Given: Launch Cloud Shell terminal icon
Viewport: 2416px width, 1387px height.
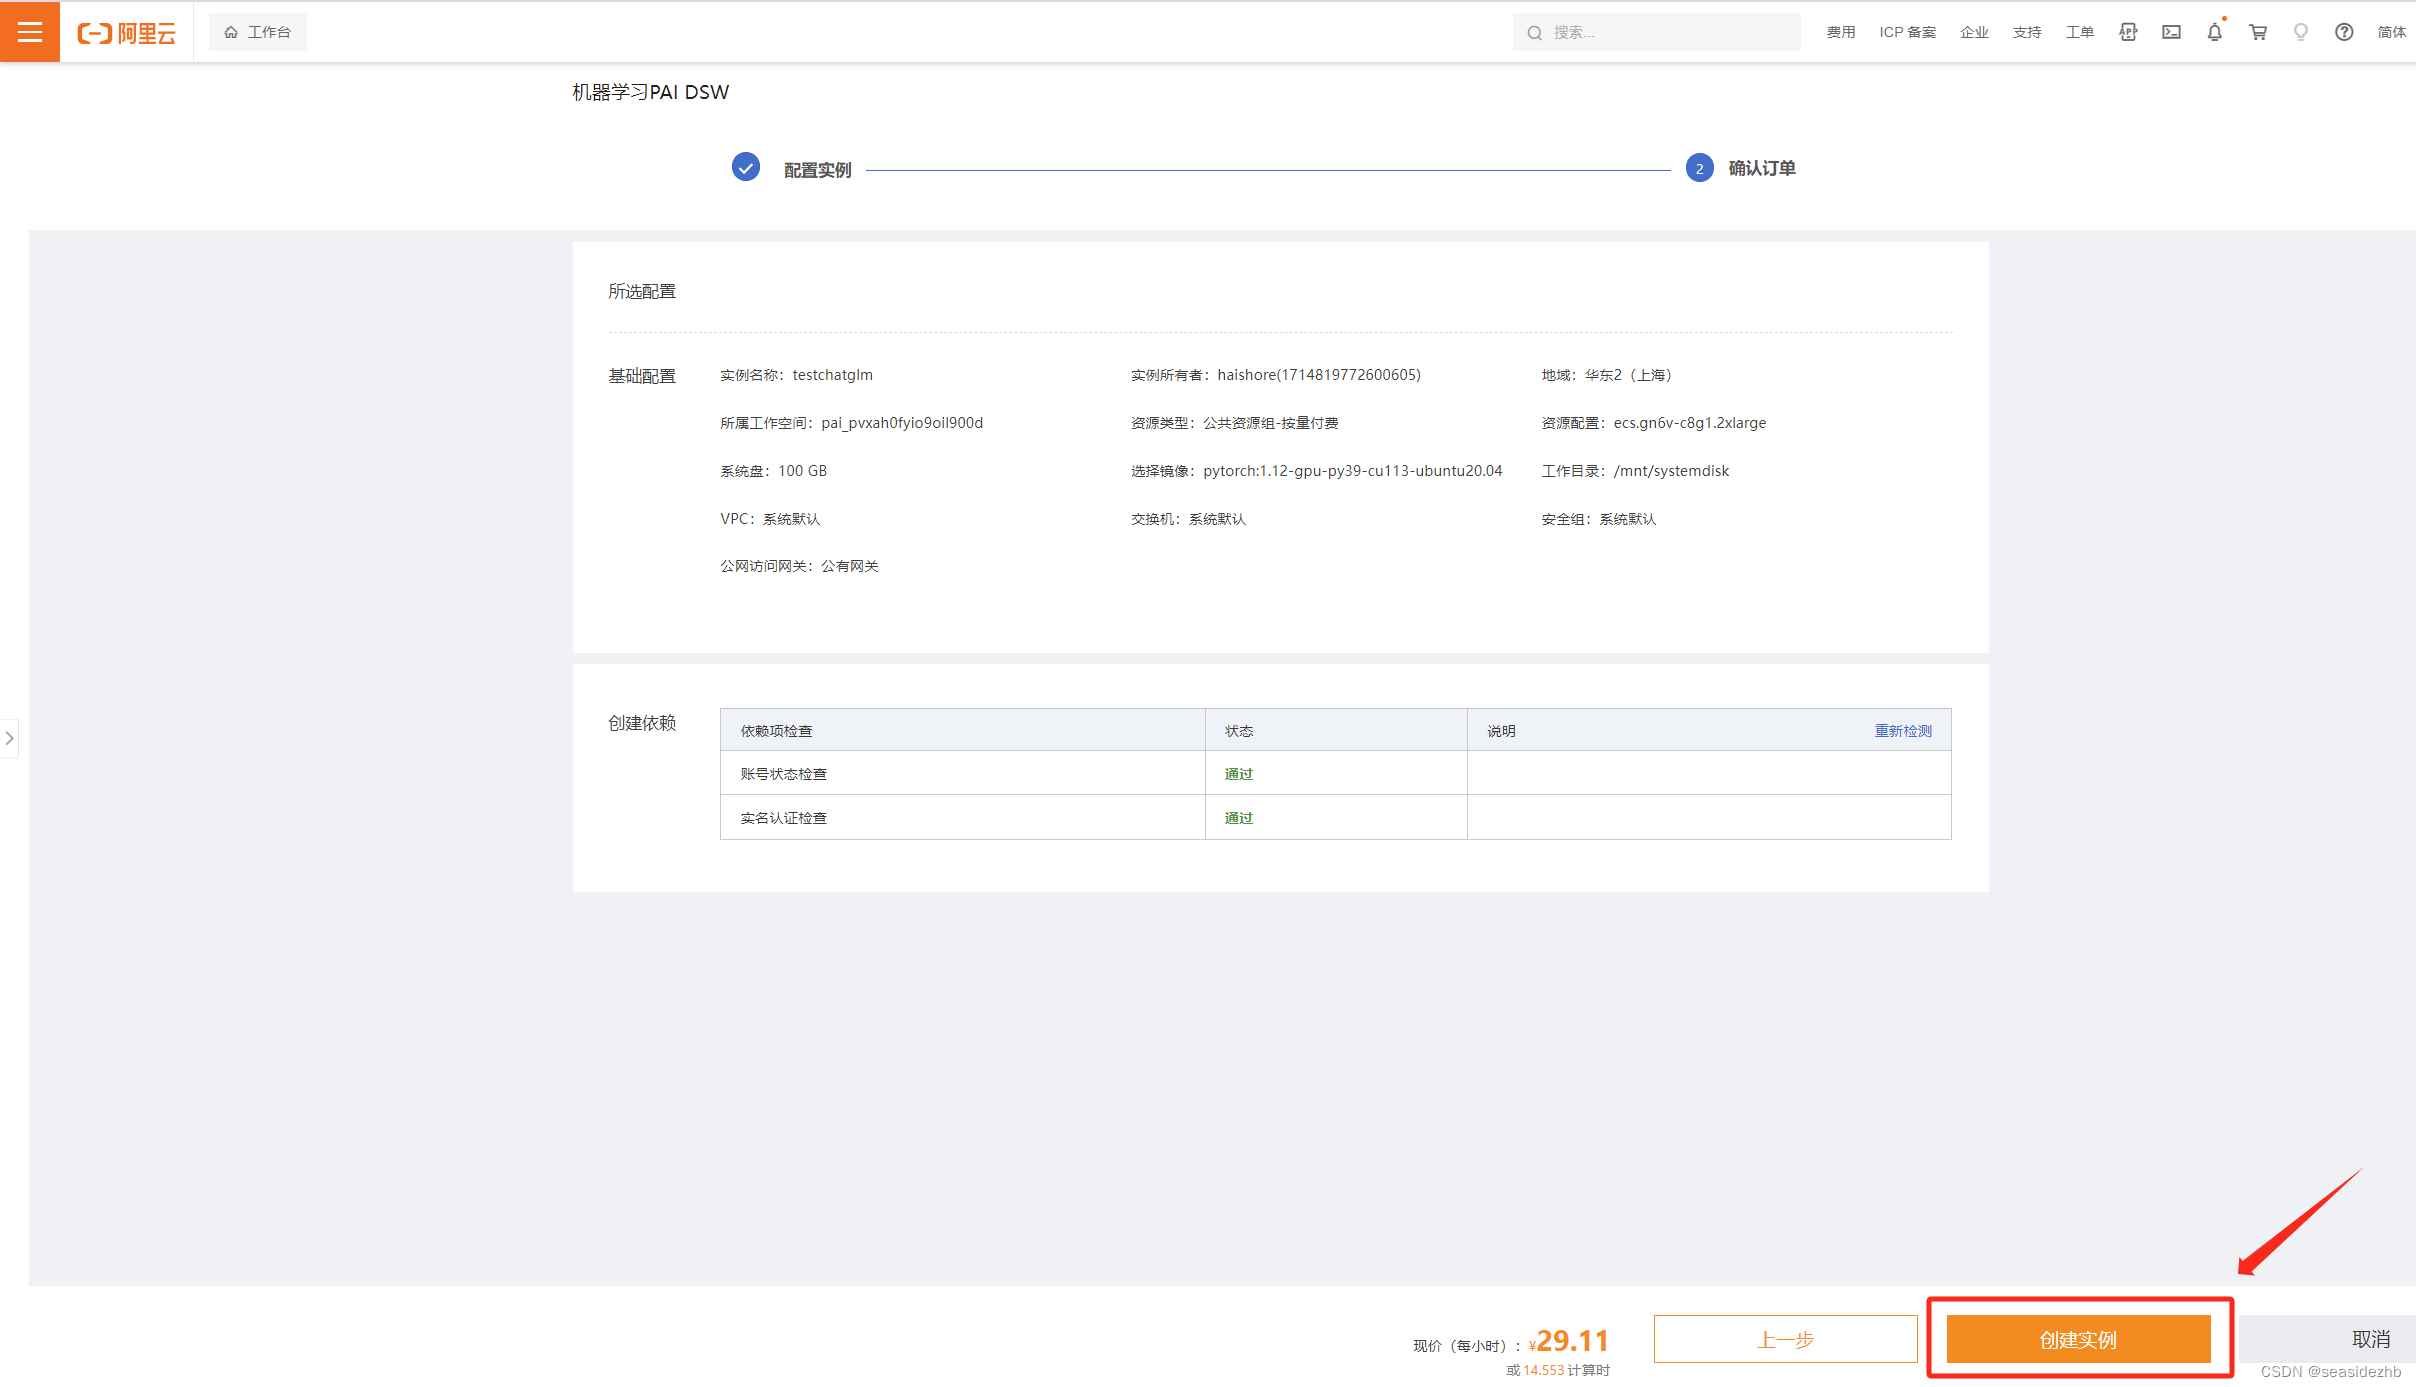Looking at the screenshot, I should [x=2171, y=32].
